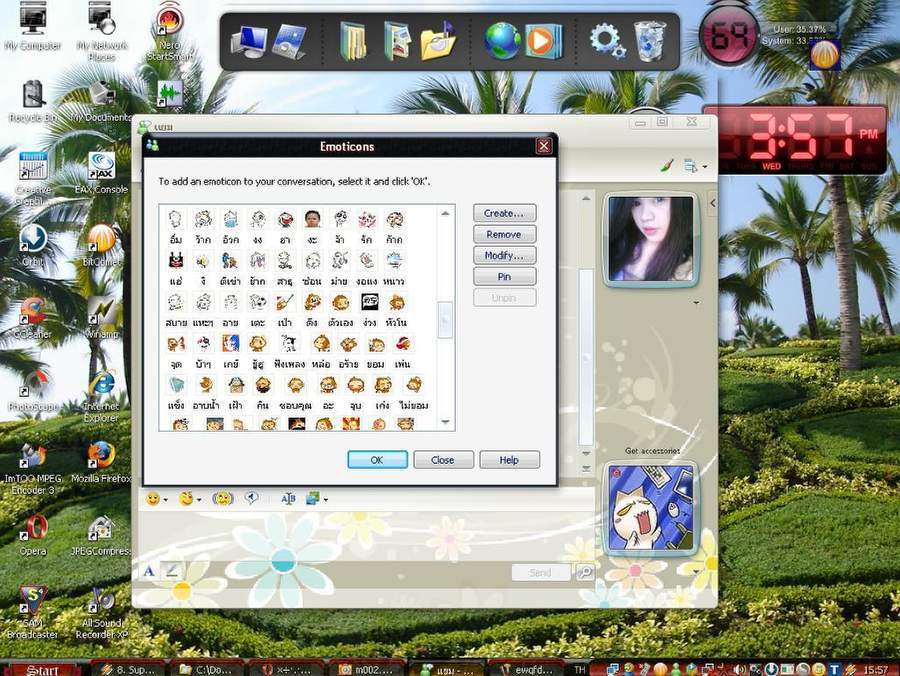The image size is (900, 676).
Task: Click emoticon list scrollbar up arrow
Action: [x=445, y=213]
